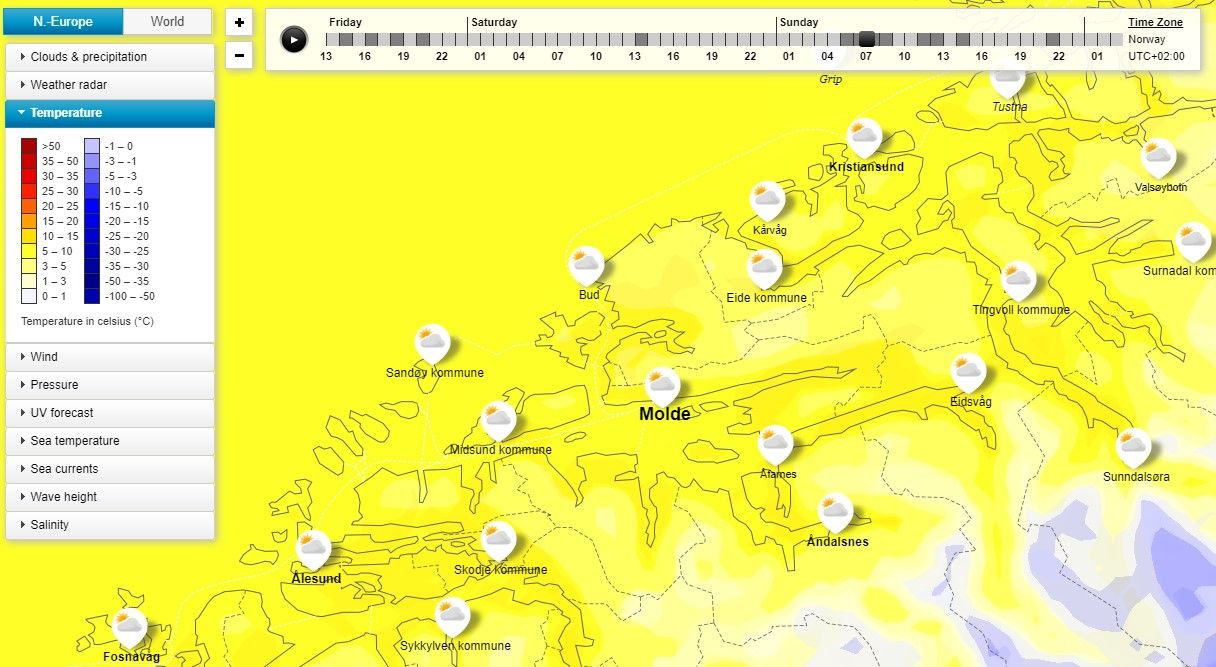
Task: Select the N.-Europe tab
Action: point(64,21)
